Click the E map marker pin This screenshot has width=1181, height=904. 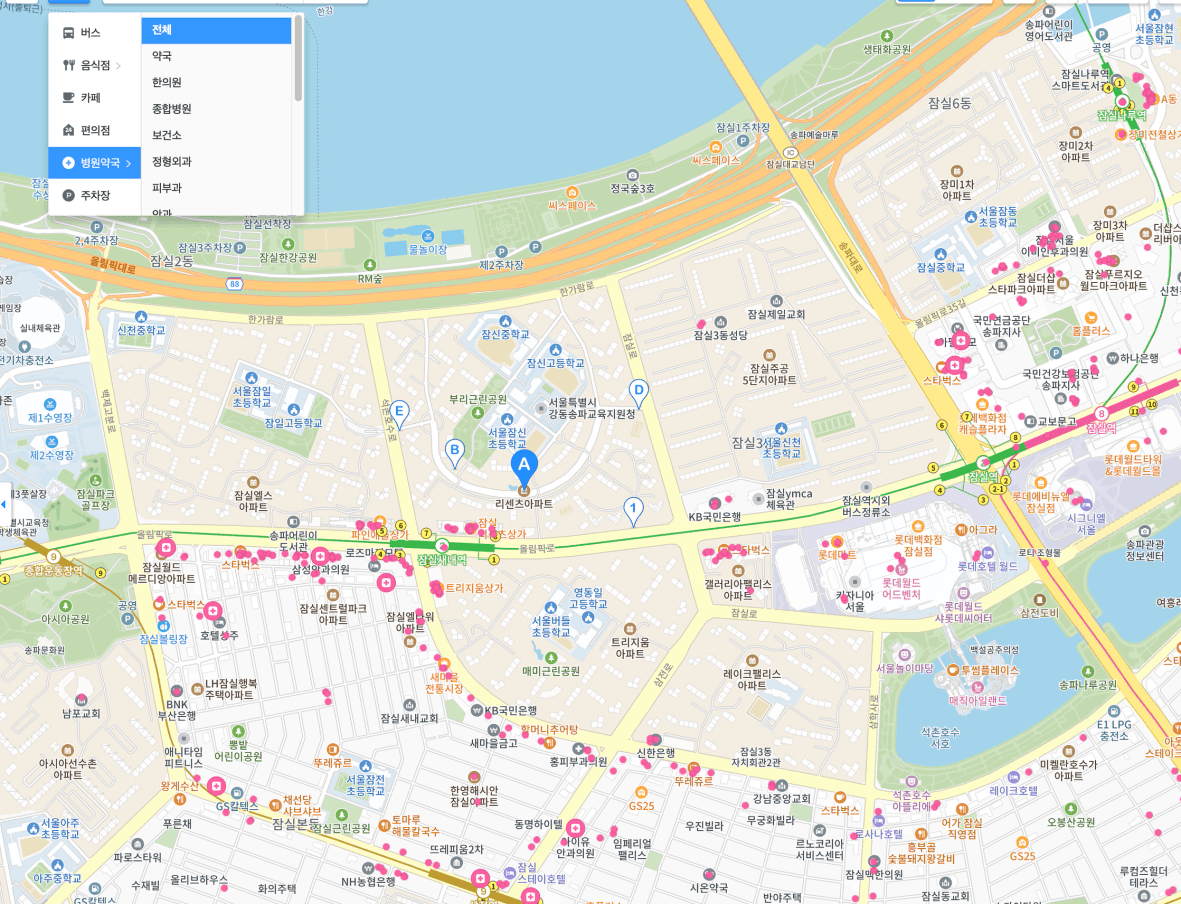[x=399, y=414]
